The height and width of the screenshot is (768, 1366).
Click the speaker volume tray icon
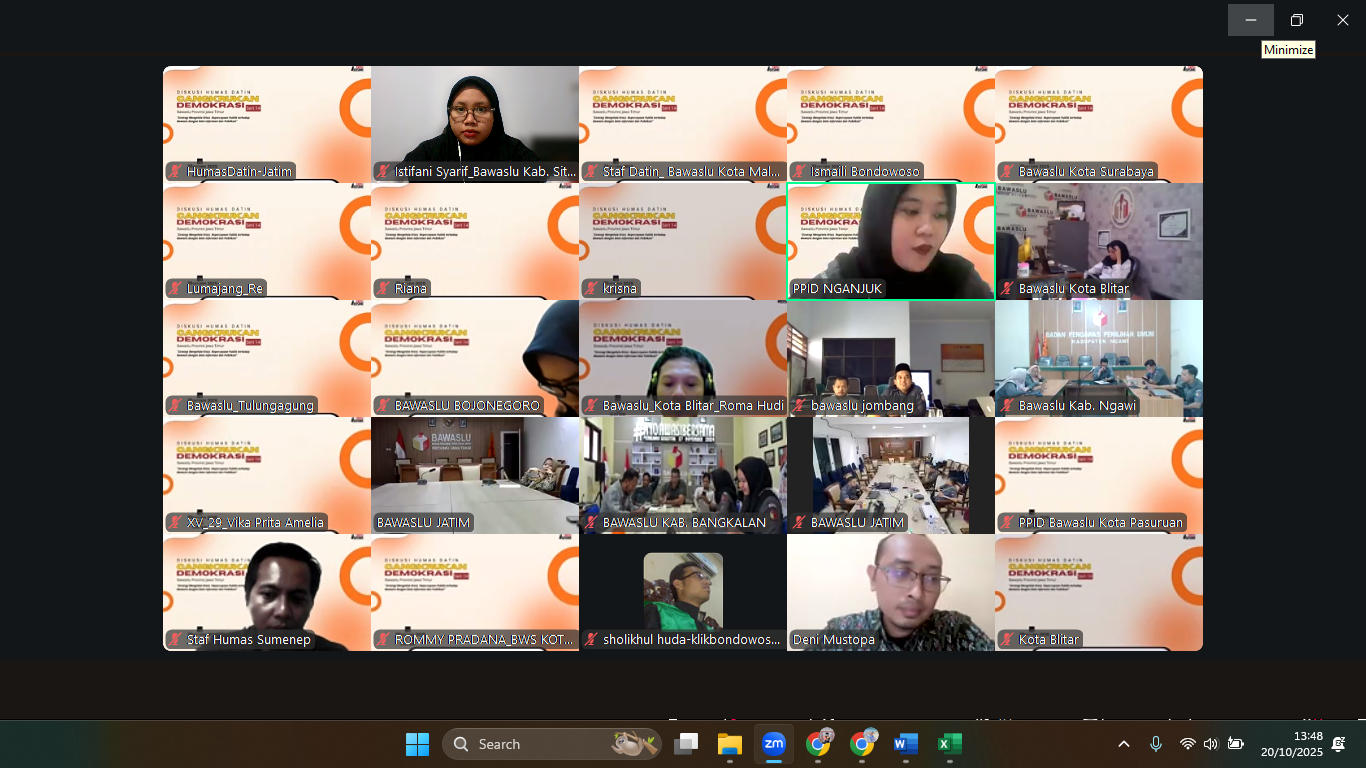coord(1211,744)
